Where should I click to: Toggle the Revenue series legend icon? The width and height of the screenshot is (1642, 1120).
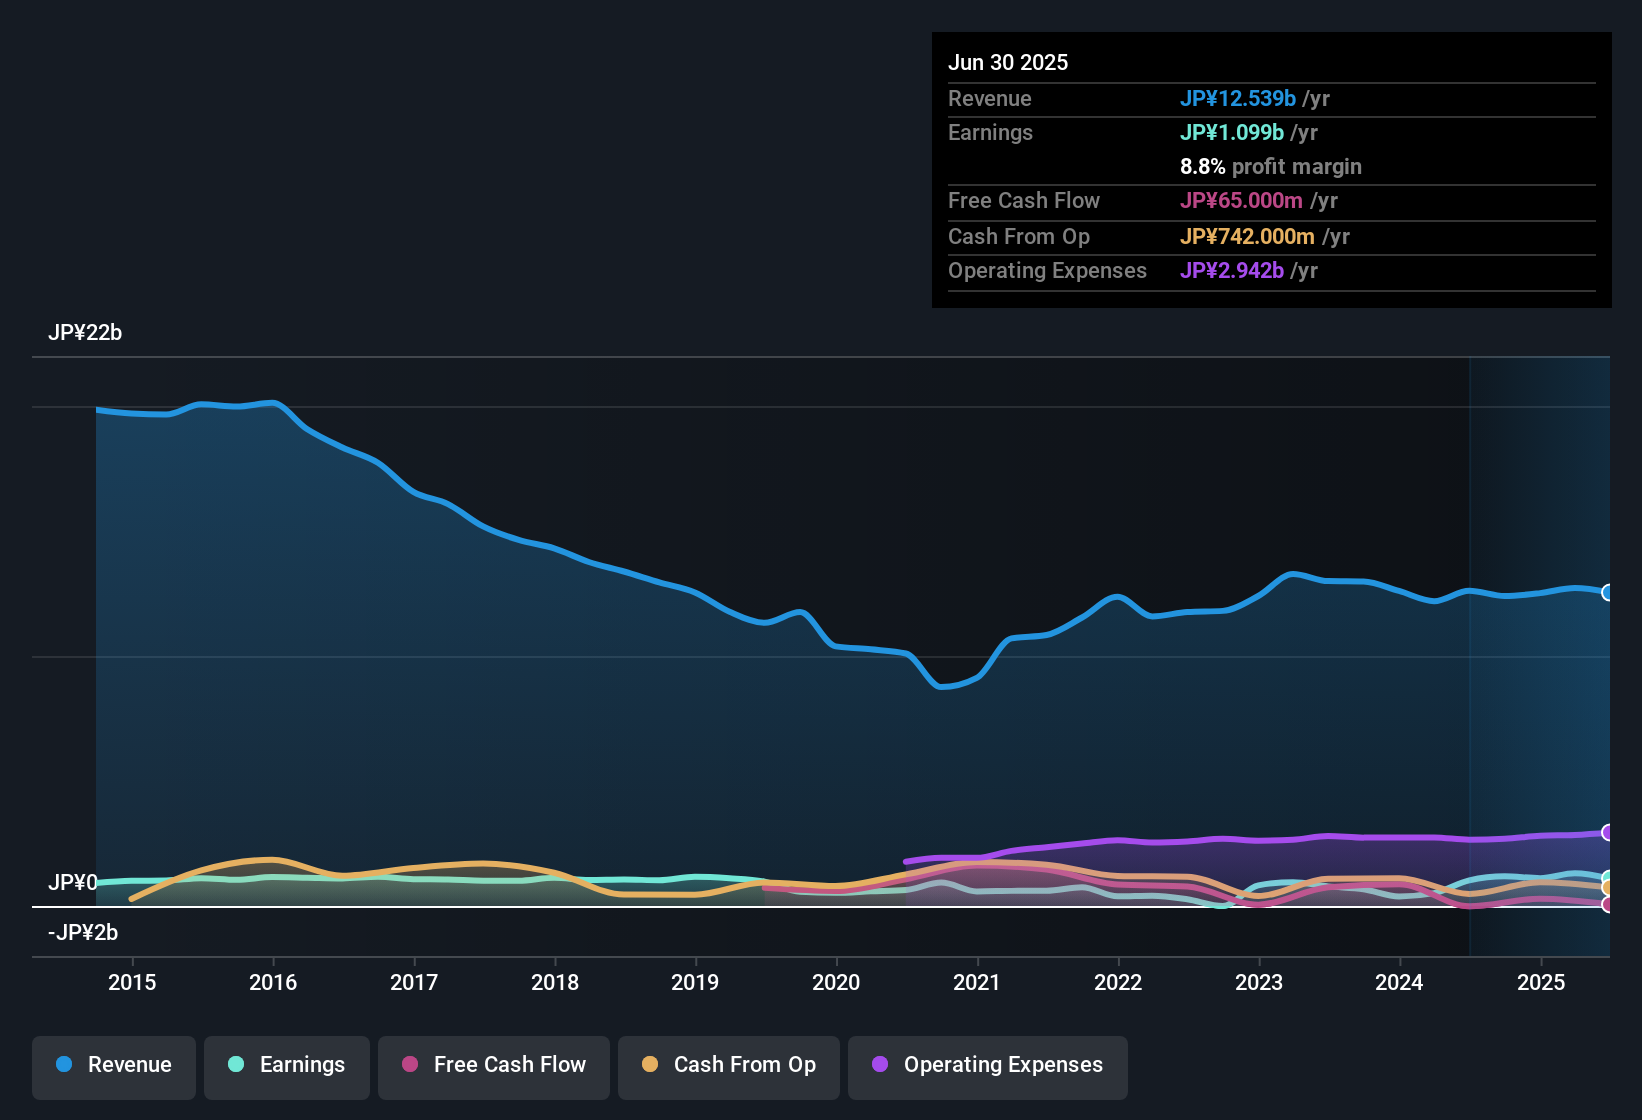[63, 1065]
